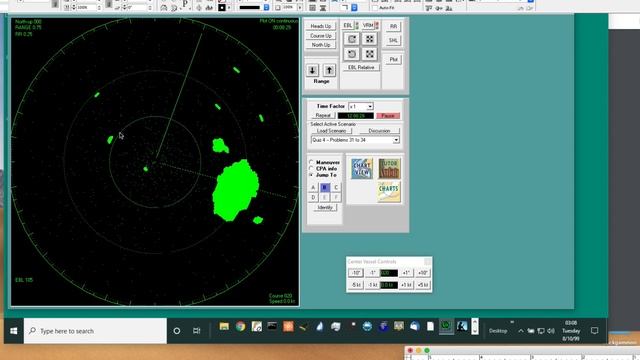Increase vessel speed by 1 knot

coord(406,285)
